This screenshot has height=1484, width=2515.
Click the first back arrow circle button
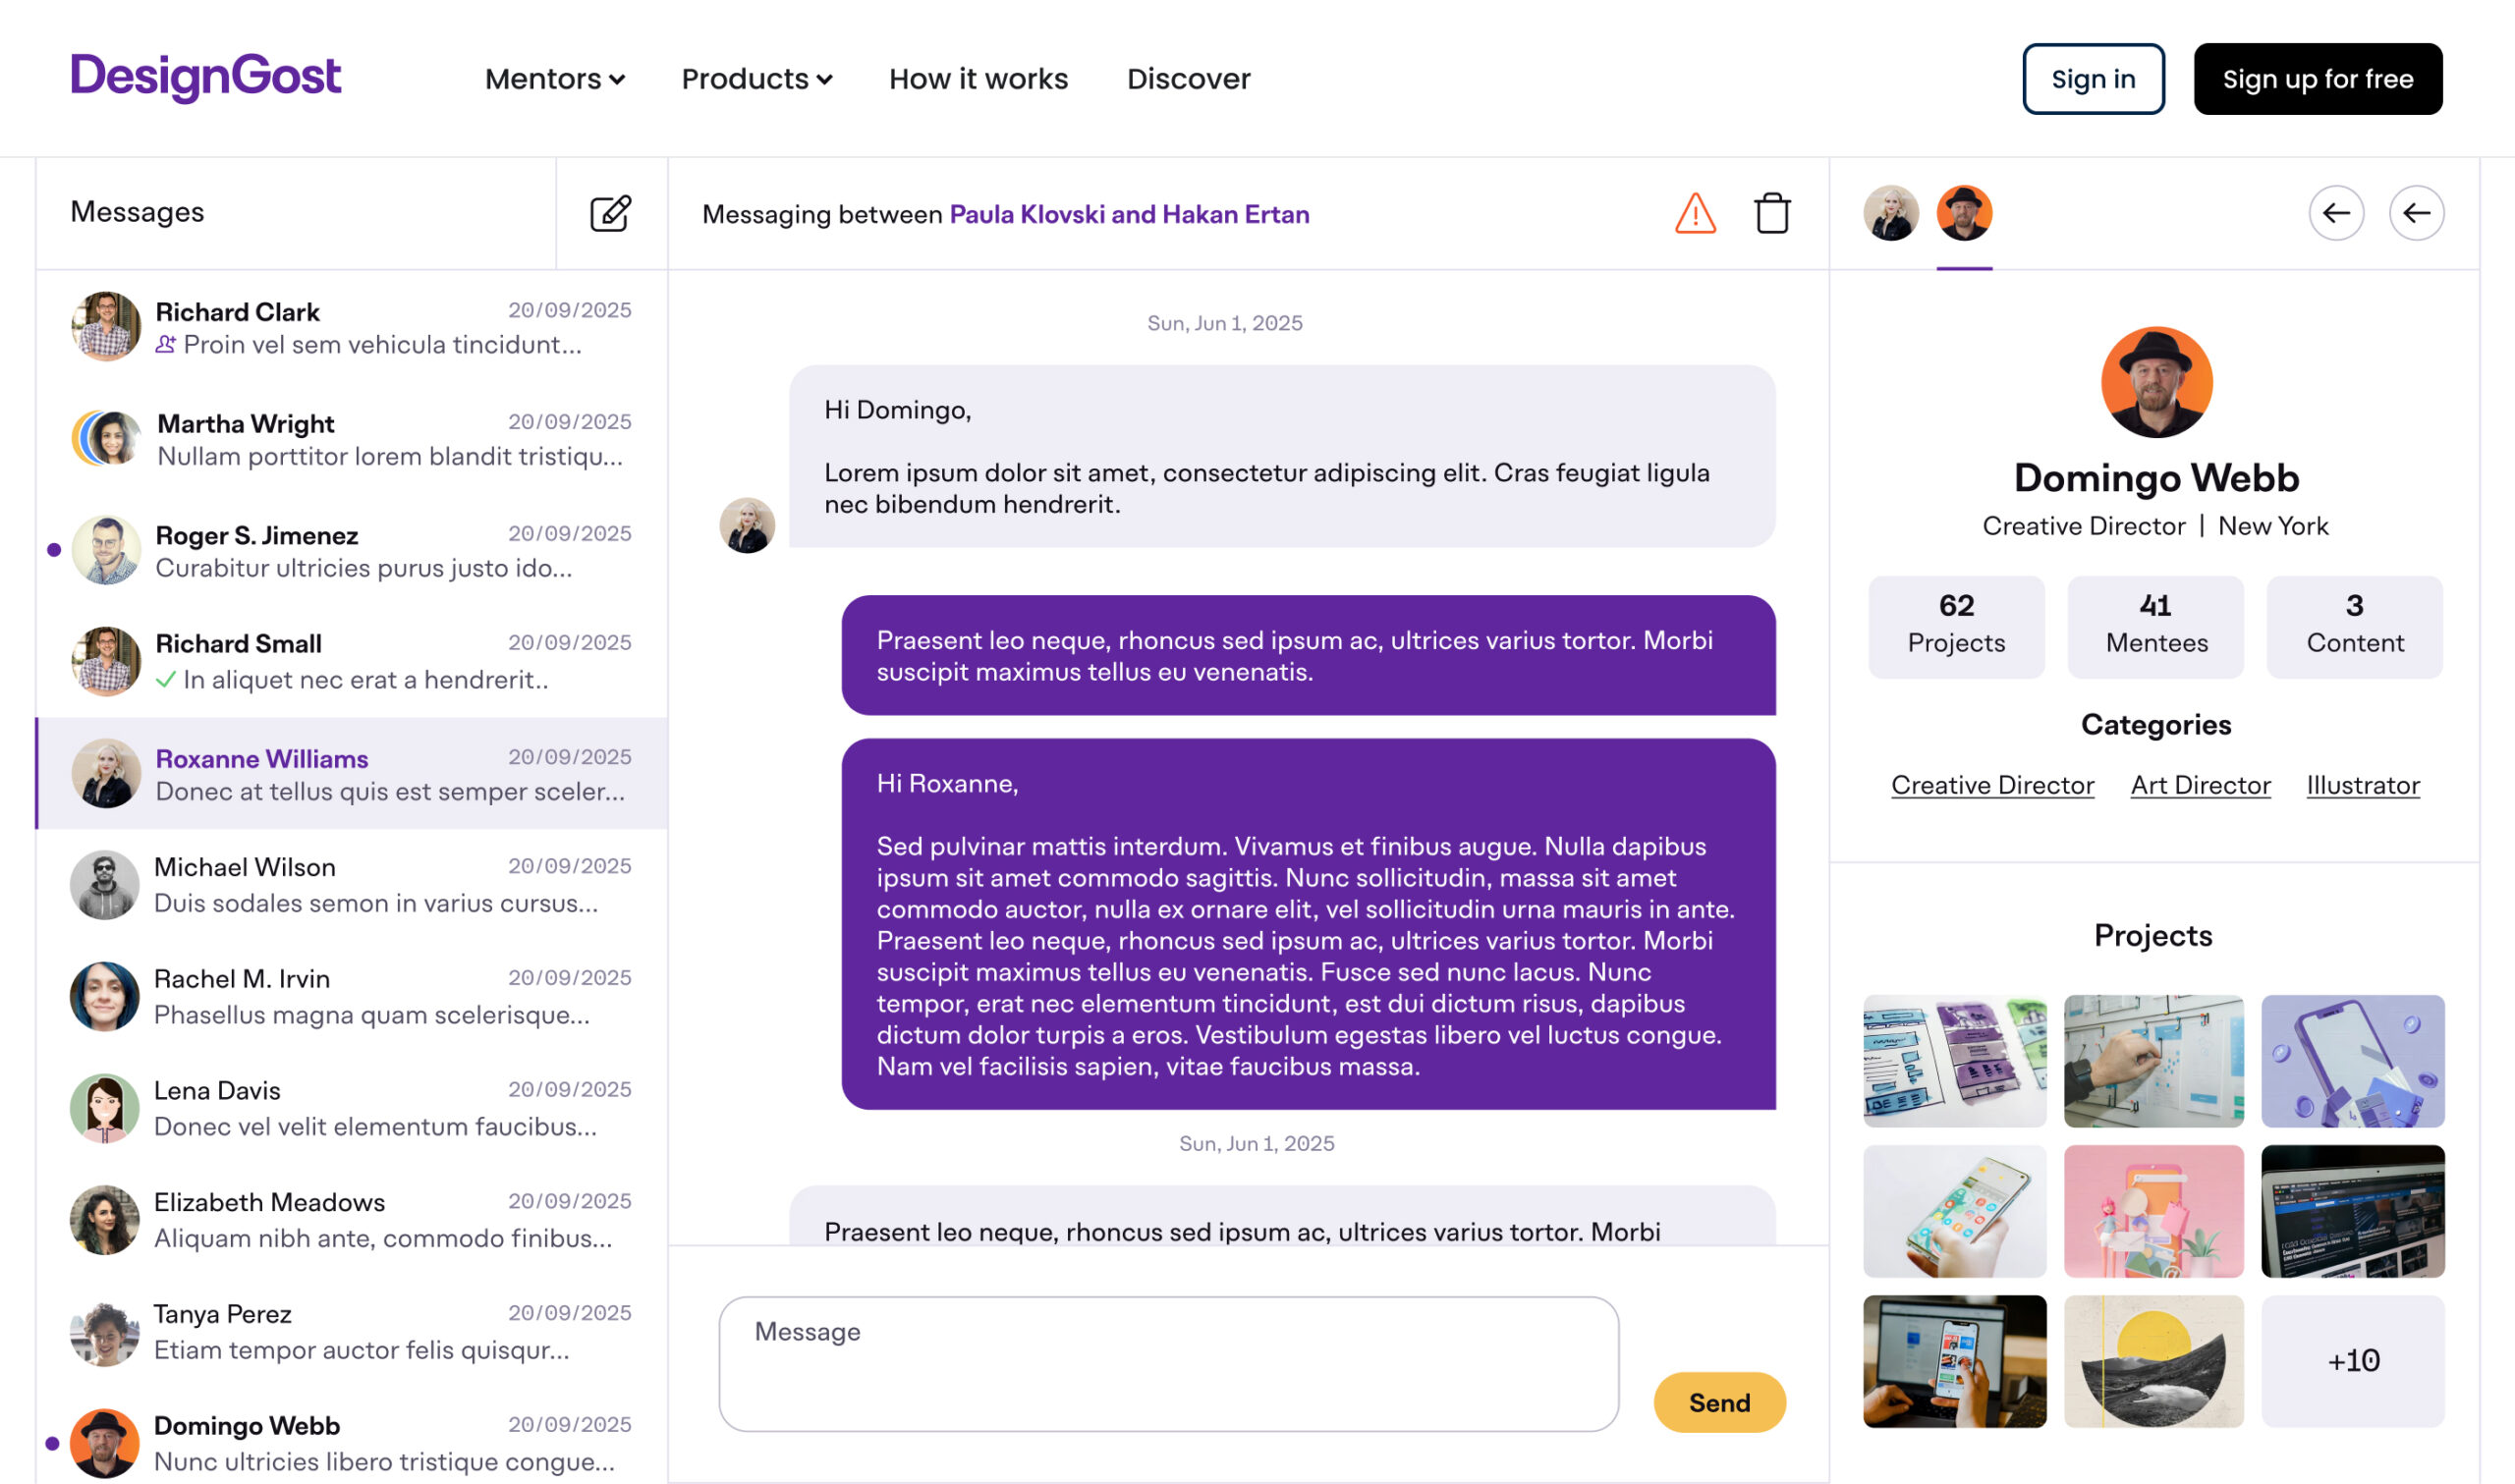pyautogui.click(x=2336, y=213)
